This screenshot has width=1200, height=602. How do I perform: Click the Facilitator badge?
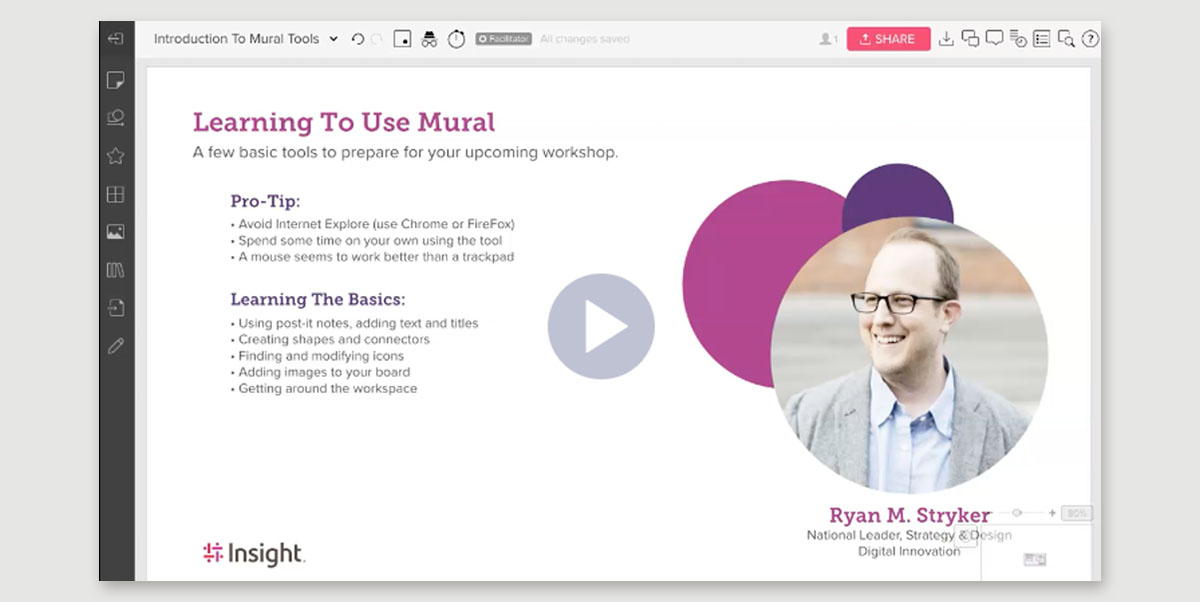[503, 39]
